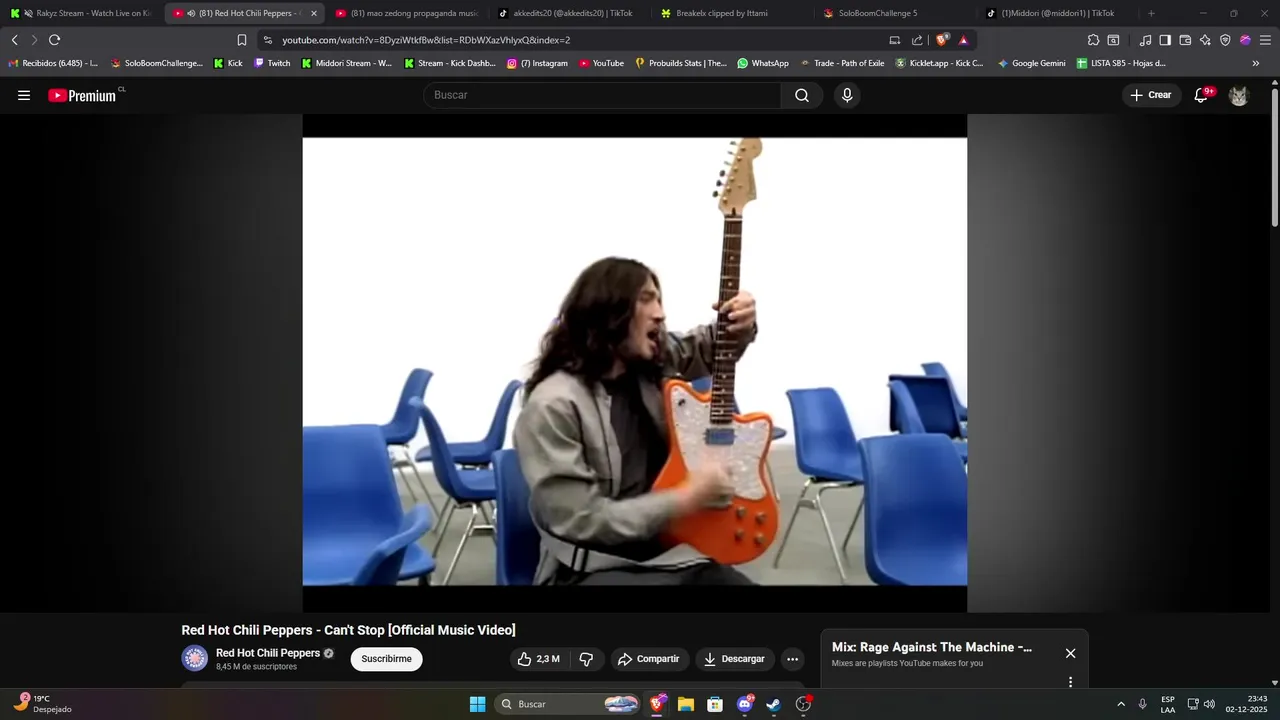Click the Compartir share button
1280x720 pixels.
tap(649, 659)
